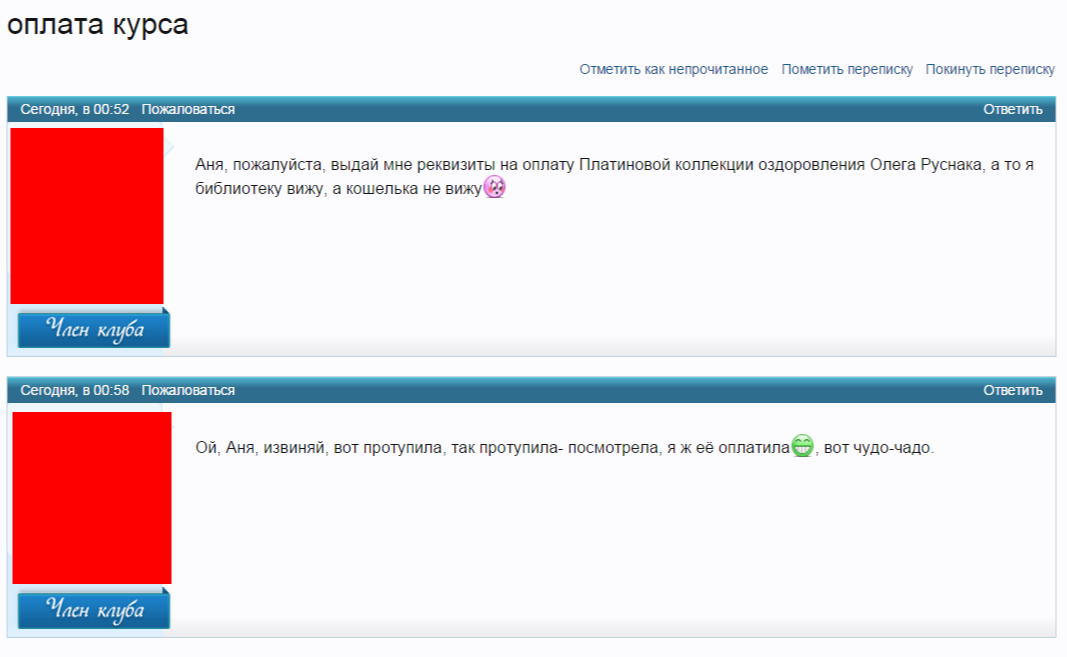
Task: Leave the chat via 'Покинуть переписку'
Action: tap(990, 69)
